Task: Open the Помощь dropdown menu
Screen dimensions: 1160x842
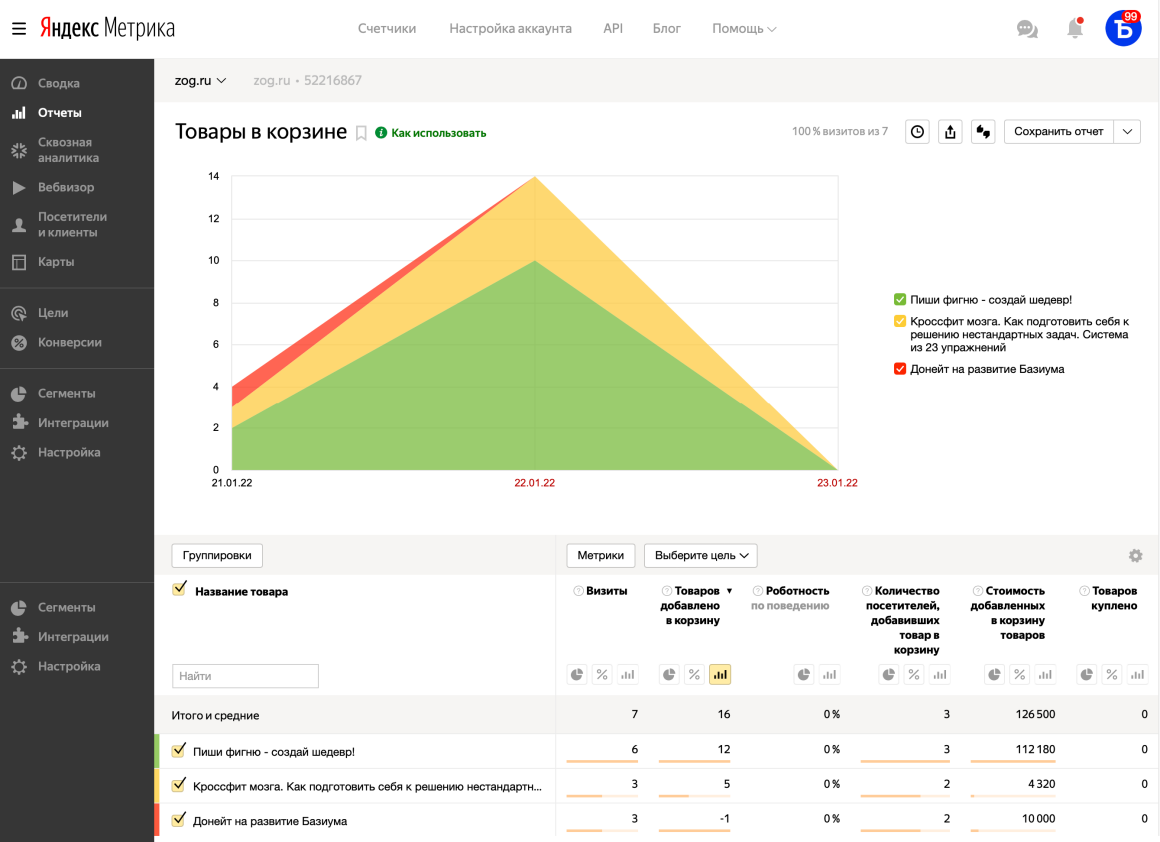Action: [x=744, y=29]
